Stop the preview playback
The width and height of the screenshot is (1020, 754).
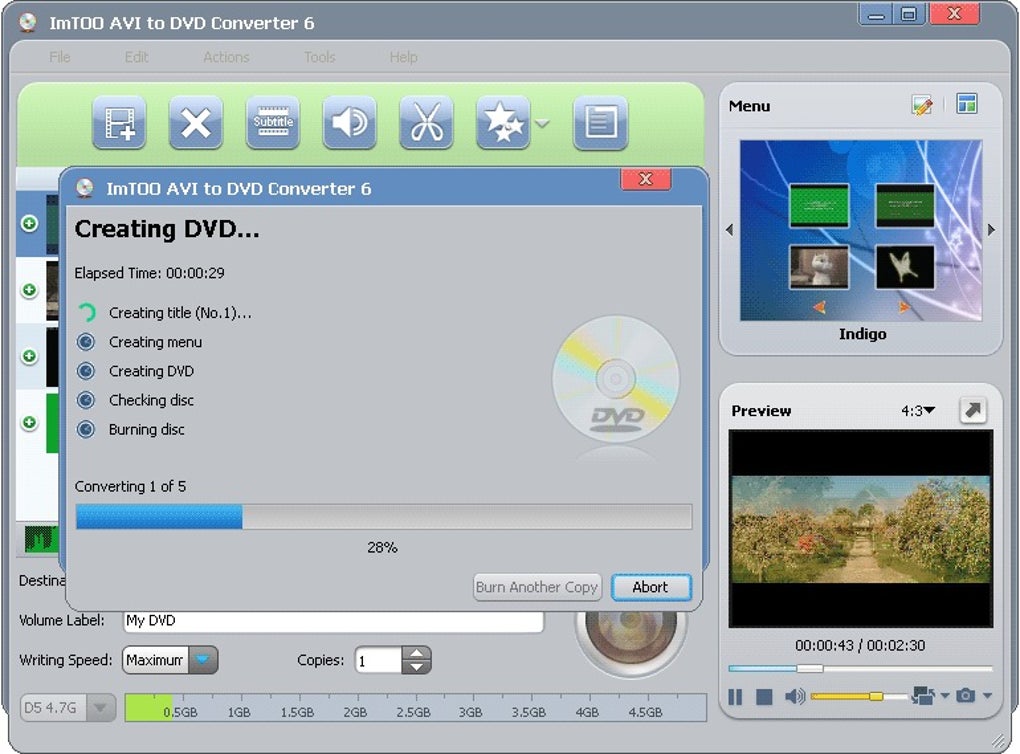(764, 697)
